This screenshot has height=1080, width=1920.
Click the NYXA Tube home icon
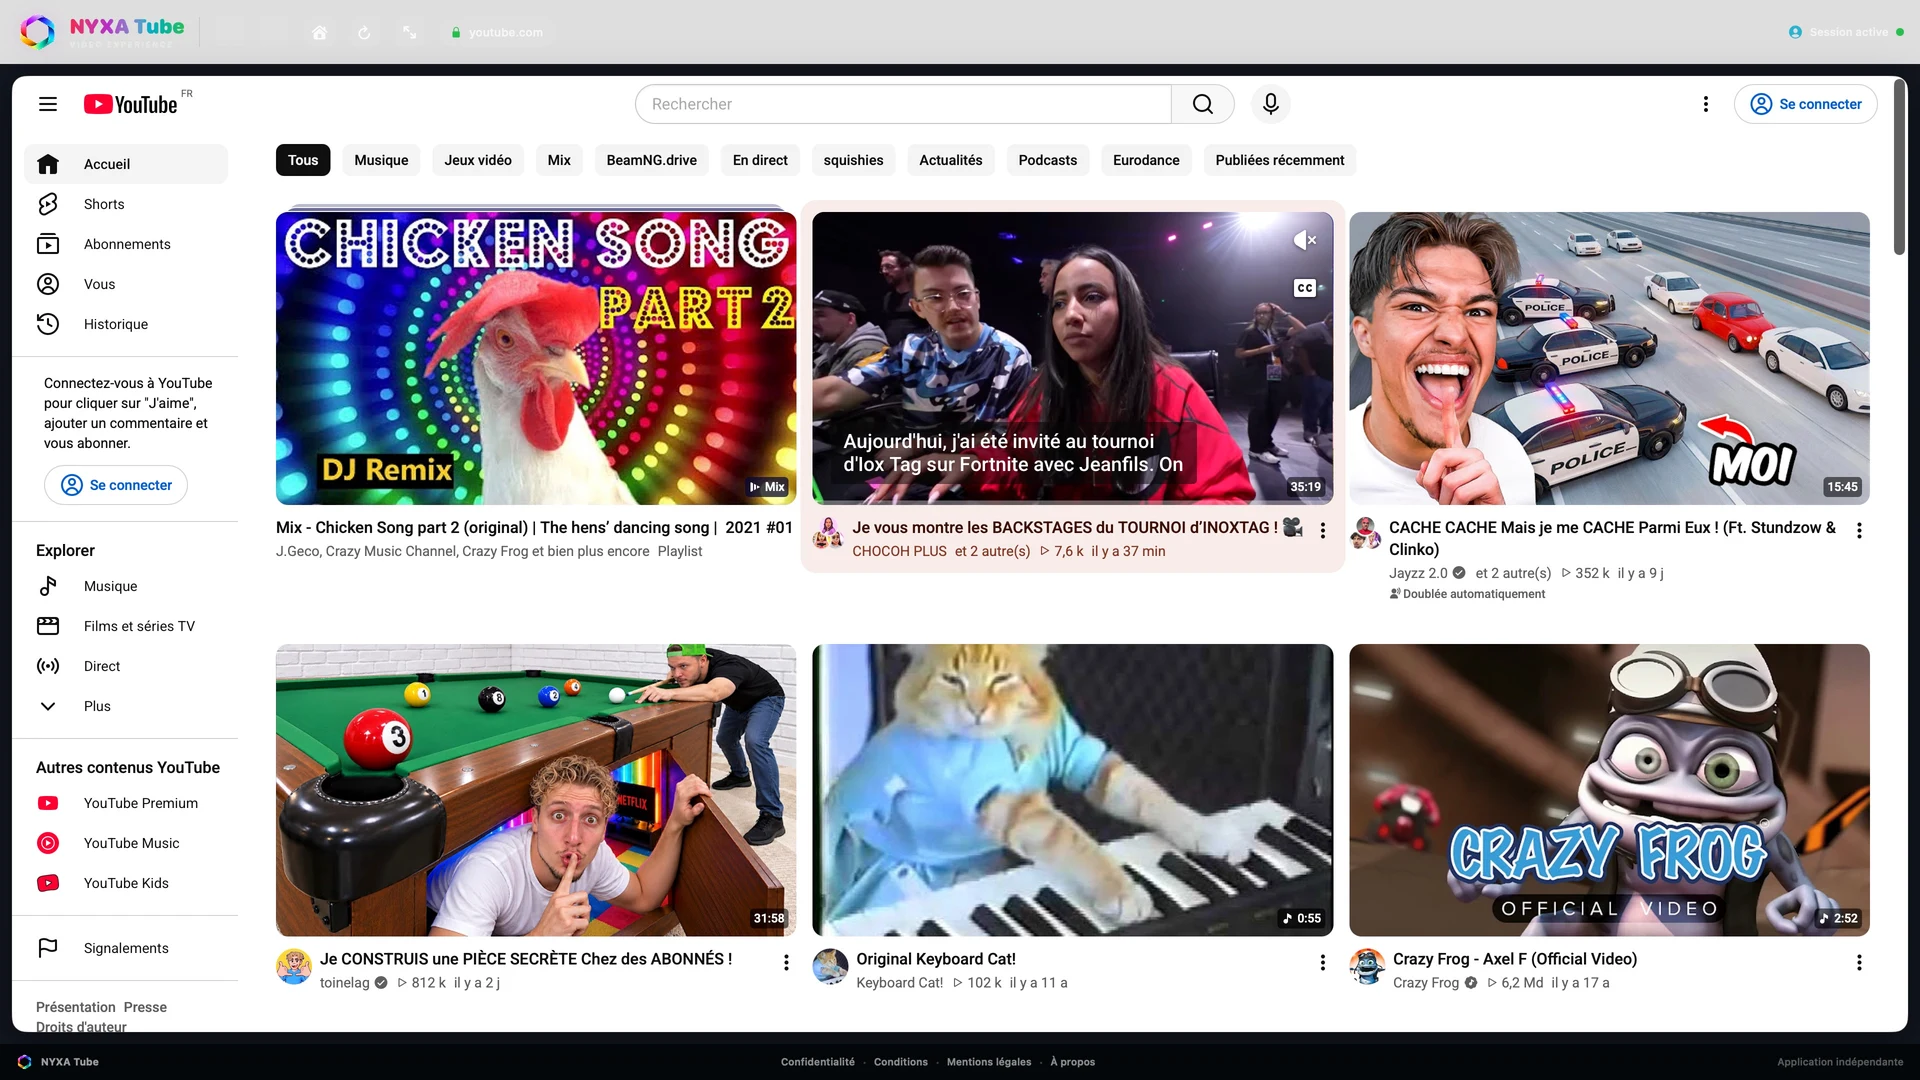(x=319, y=32)
